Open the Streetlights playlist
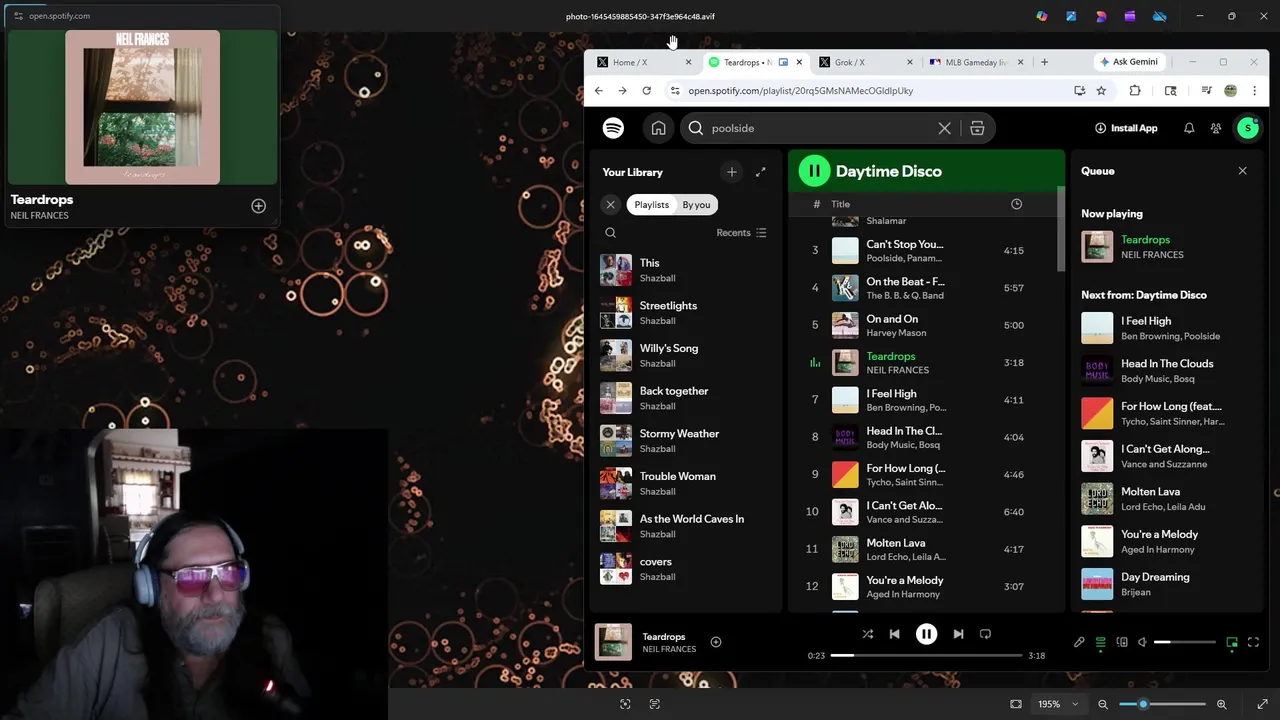The image size is (1280, 720). click(685, 313)
